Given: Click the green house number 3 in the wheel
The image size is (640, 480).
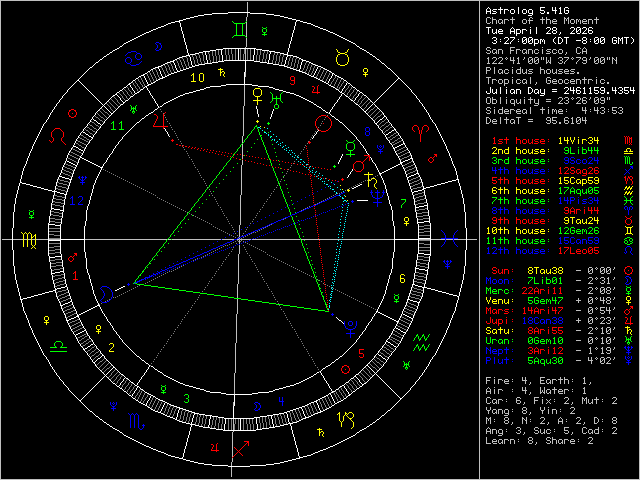Looking at the screenshot, I should (187, 398).
